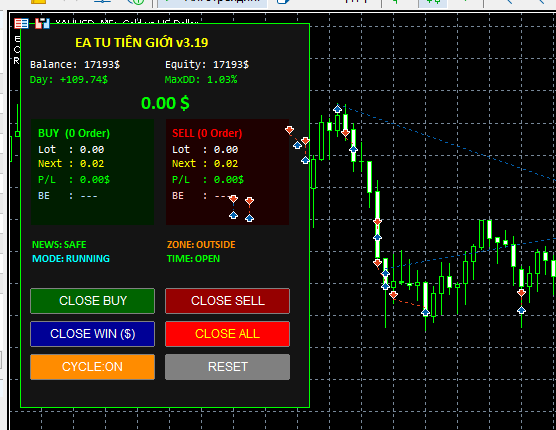
Task: Click the TIME: OPEN status
Action: [x=193, y=259]
